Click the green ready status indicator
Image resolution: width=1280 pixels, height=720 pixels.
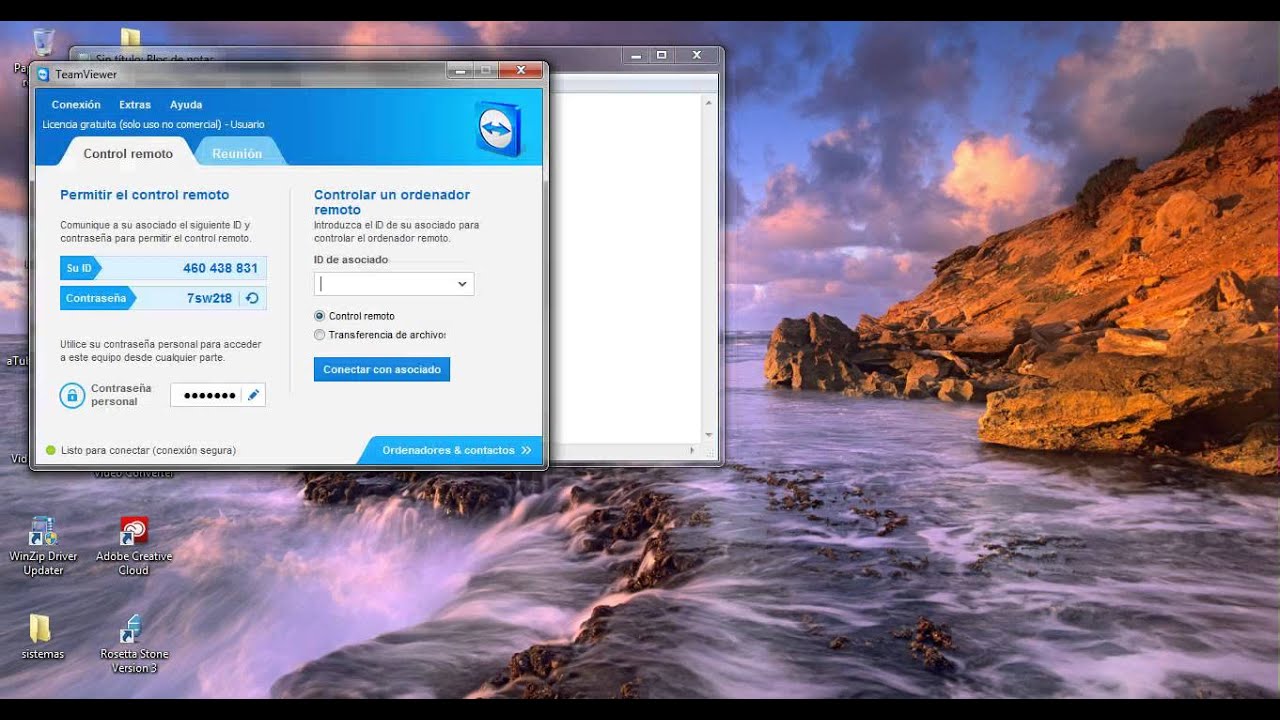[x=51, y=450]
